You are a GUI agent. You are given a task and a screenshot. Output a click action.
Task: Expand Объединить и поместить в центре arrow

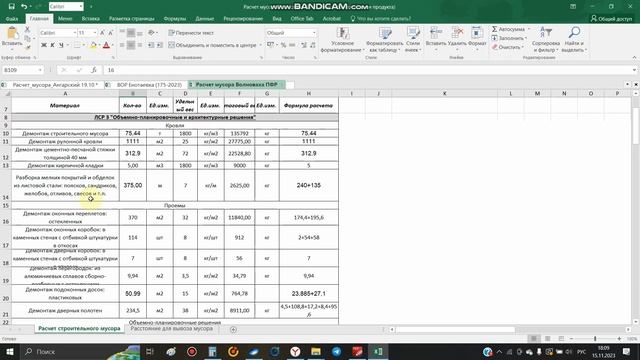[260, 45]
